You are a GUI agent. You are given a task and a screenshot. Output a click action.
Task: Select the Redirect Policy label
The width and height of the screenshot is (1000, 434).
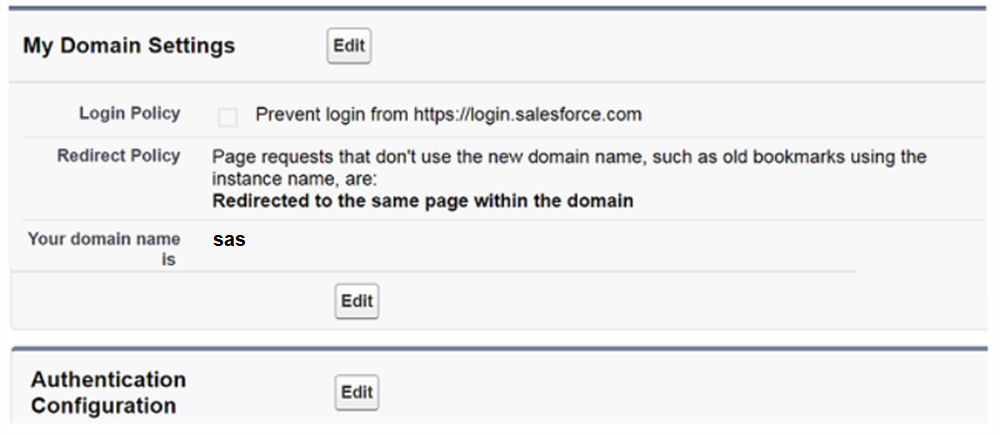tap(119, 155)
